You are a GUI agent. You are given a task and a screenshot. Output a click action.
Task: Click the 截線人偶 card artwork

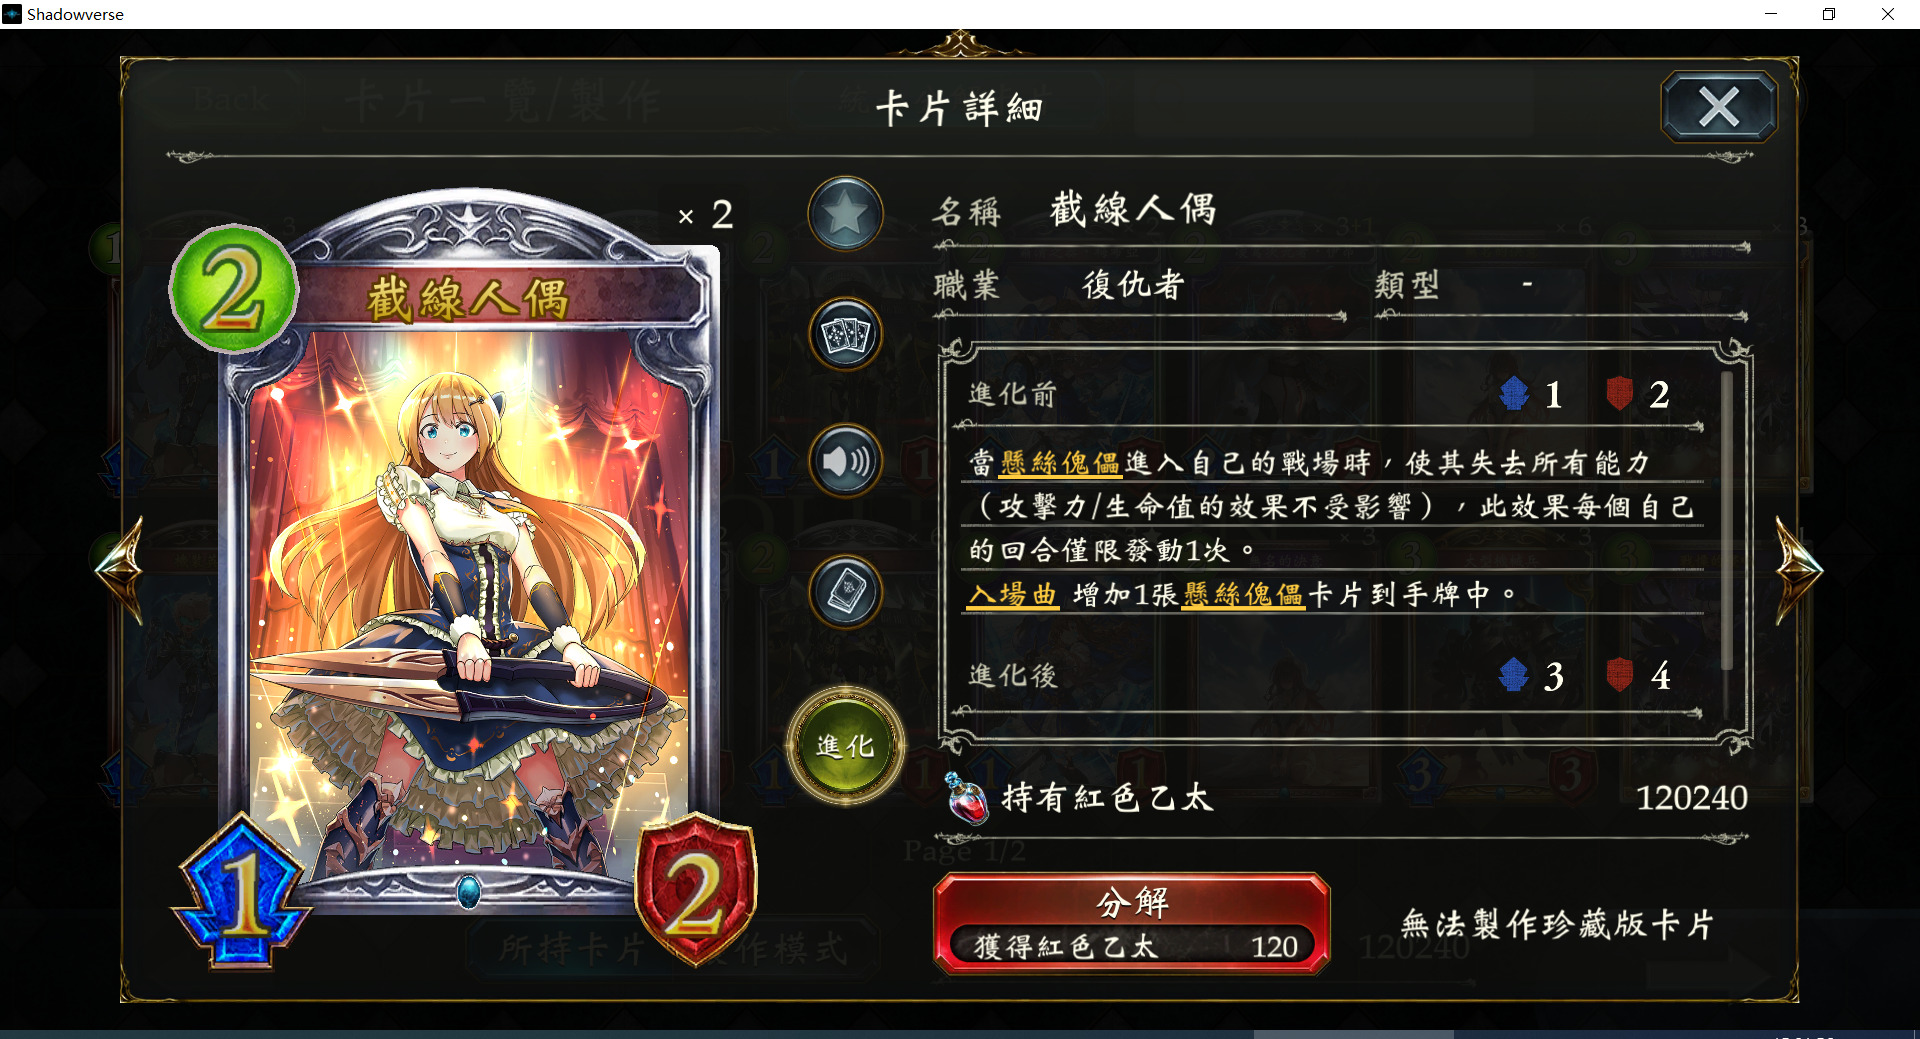(467, 600)
